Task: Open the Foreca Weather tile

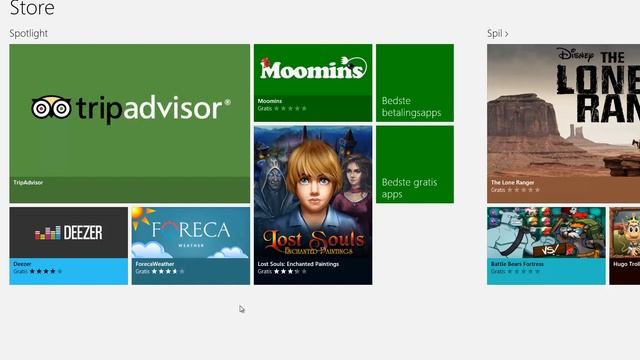Action: [x=191, y=246]
